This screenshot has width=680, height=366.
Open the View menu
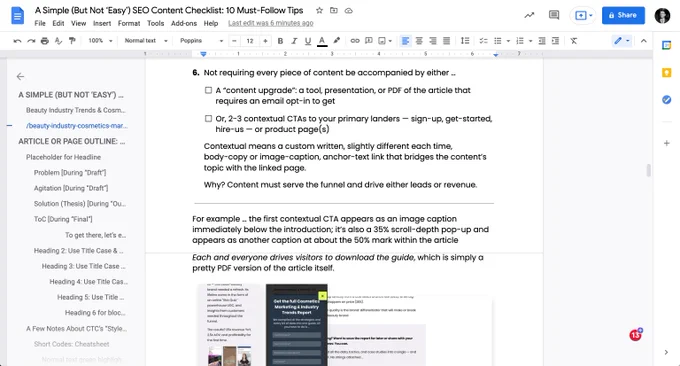tap(78, 23)
